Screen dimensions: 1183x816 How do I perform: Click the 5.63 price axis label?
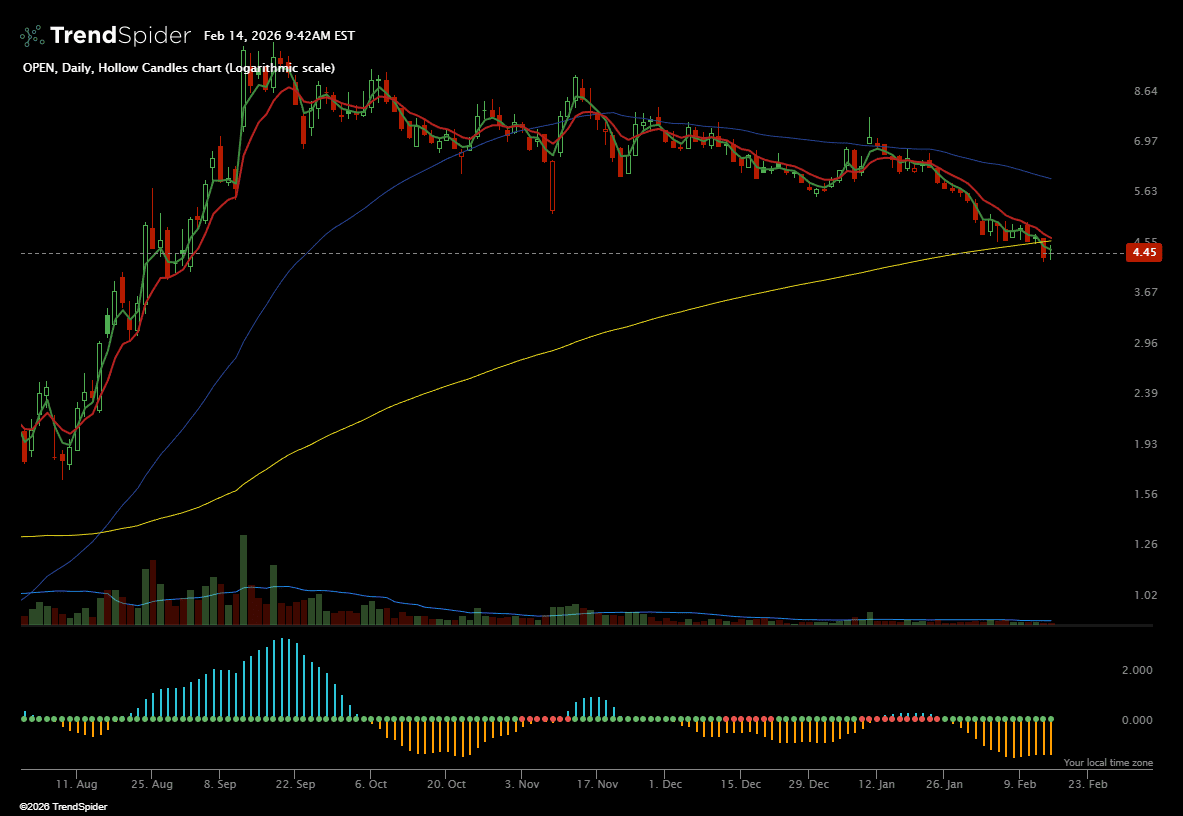pyautogui.click(x=1143, y=191)
